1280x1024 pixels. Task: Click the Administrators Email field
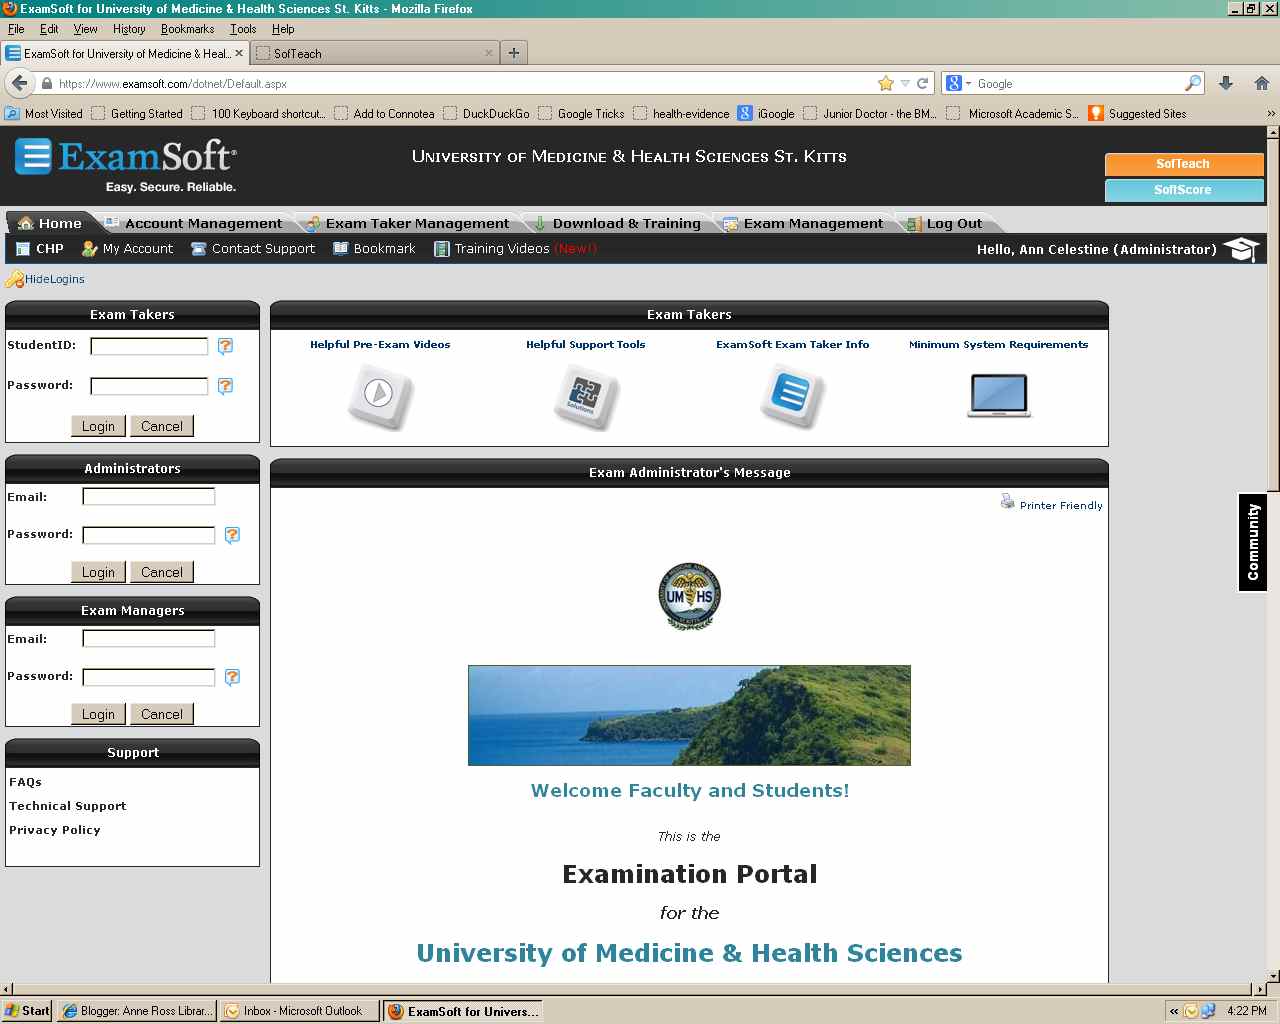coord(149,497)
